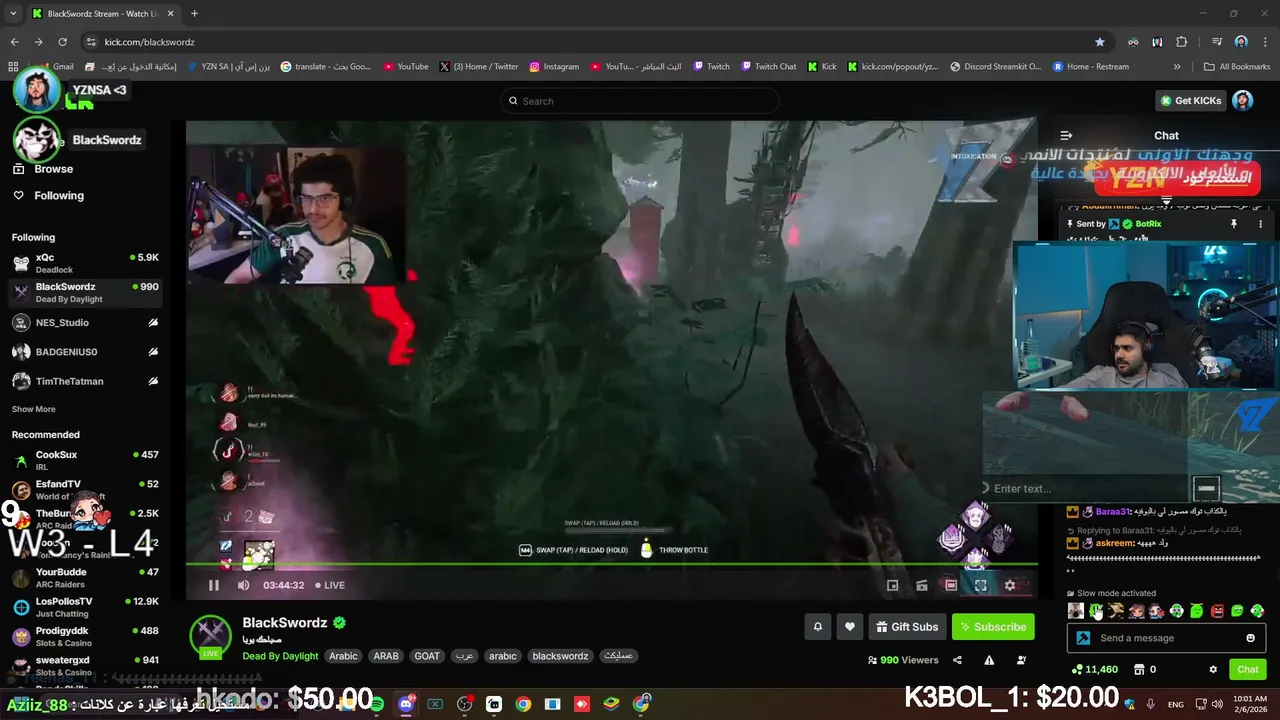Reload the page in browser
The height and width of the screenshot is (720, 1280).
[x=63, y=42]
